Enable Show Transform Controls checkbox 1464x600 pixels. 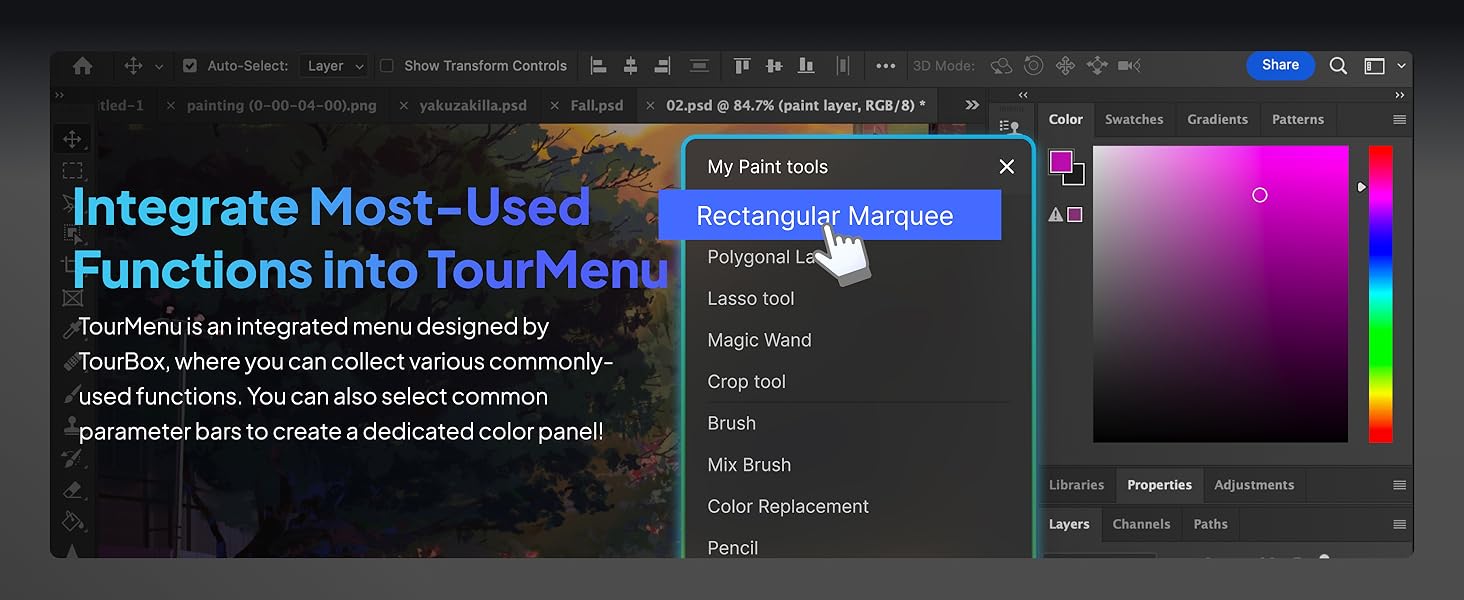387,66
